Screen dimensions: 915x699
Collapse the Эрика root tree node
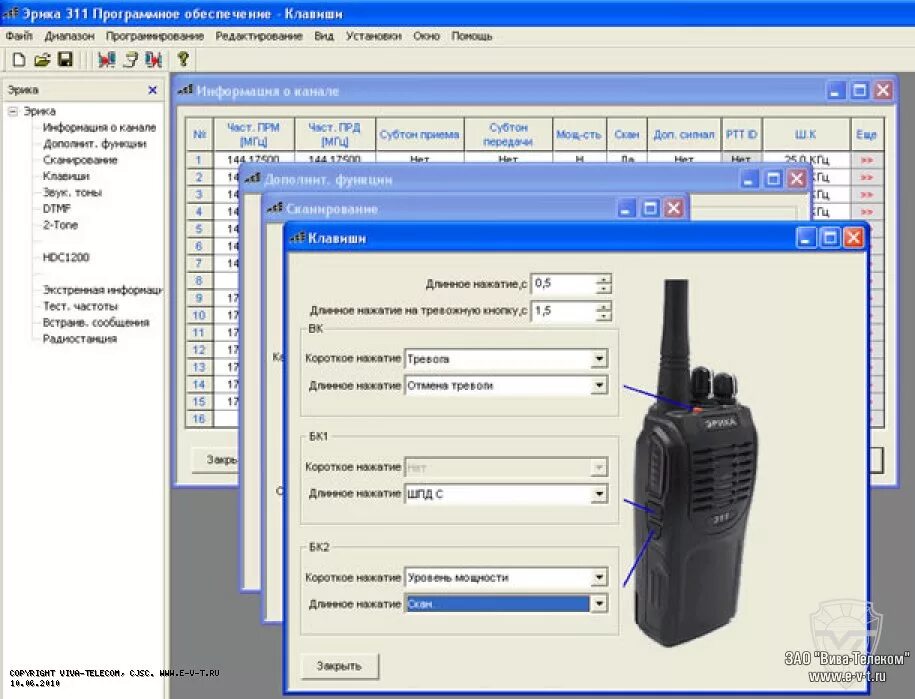pyautogui.click(x=13, y=111)
